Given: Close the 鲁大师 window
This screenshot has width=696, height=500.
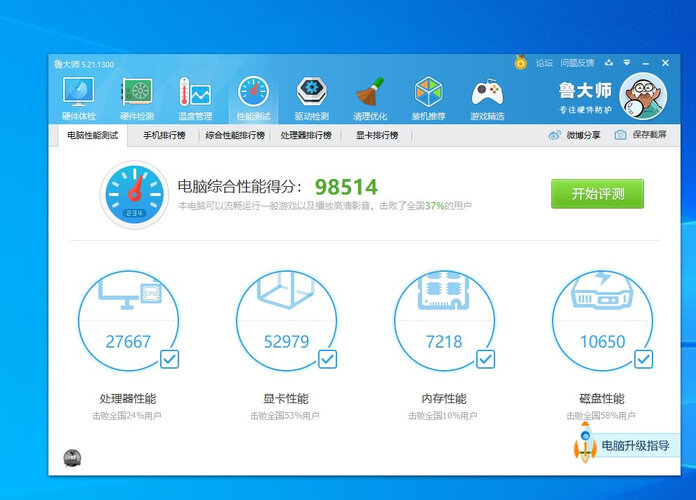Looking at the screenshot, I should (x=665, y=63).
